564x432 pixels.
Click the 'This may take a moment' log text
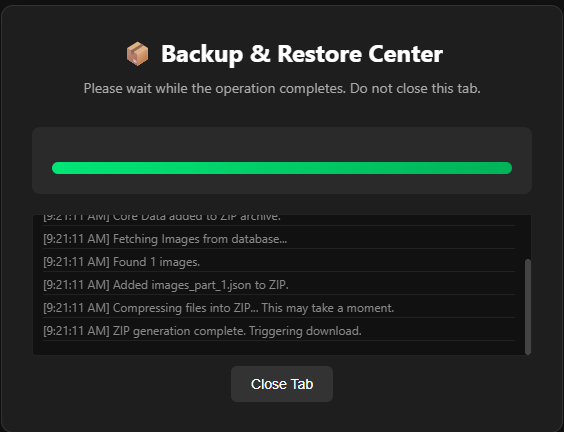(x=328, y=308)
